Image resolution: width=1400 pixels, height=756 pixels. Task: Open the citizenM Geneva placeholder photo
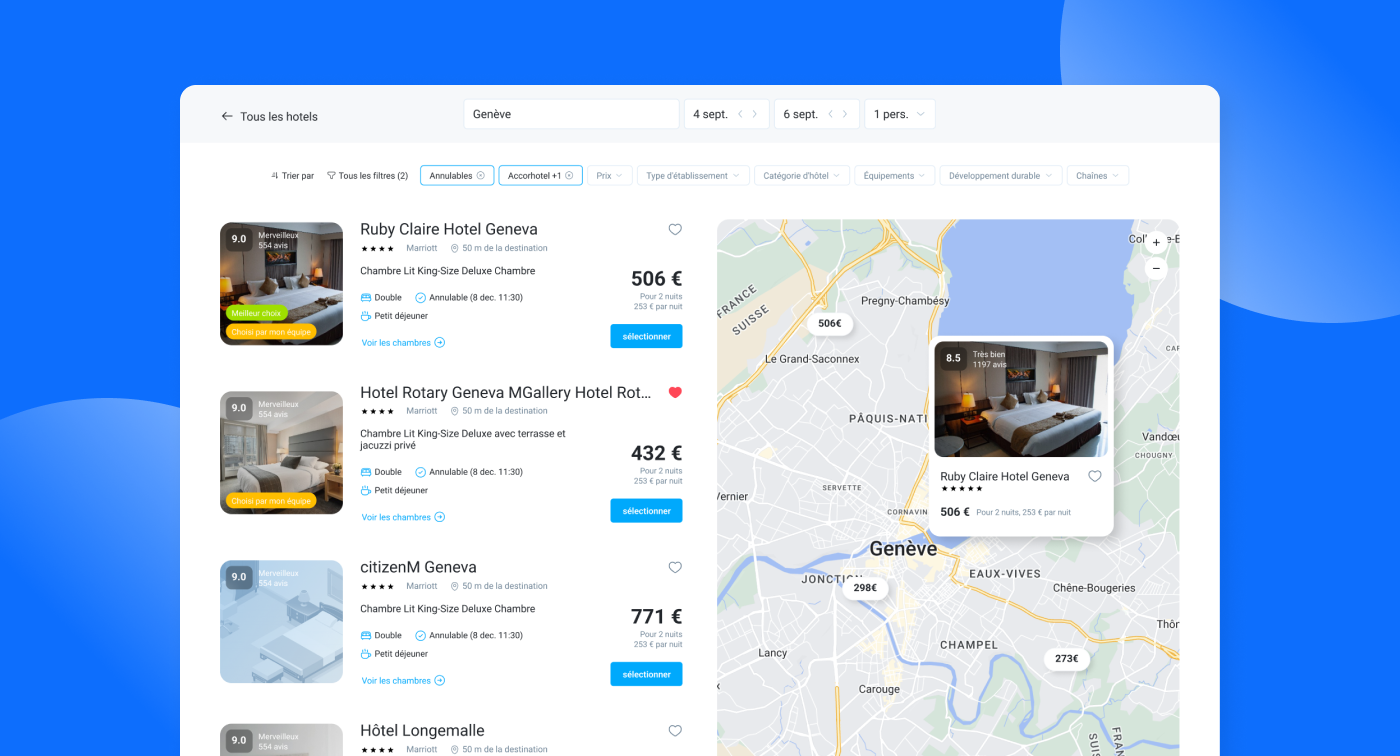[x=281, y=622]
